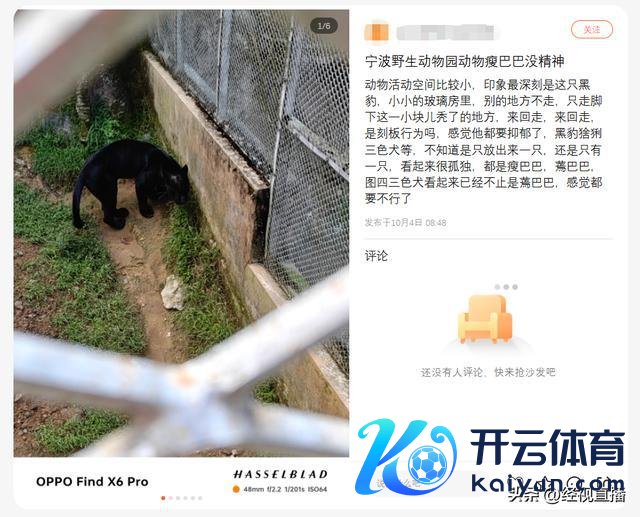Select the last carousel pagination dot

(x=200, y=498)
